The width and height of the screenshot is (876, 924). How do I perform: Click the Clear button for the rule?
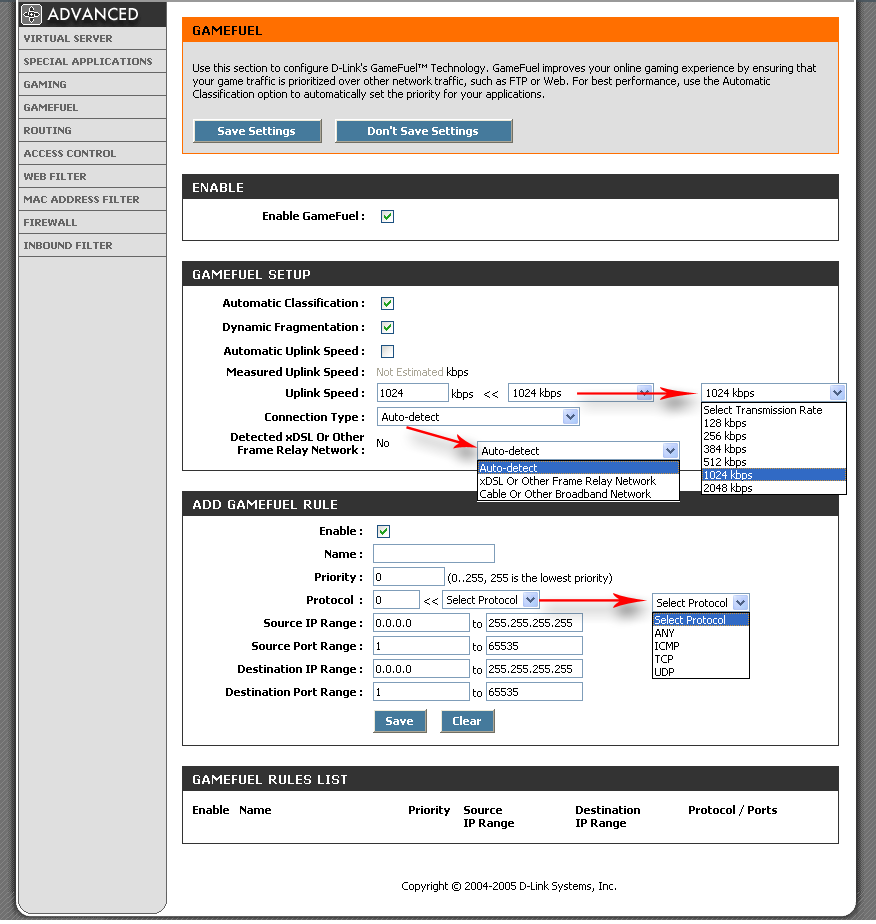click(467, 721)
